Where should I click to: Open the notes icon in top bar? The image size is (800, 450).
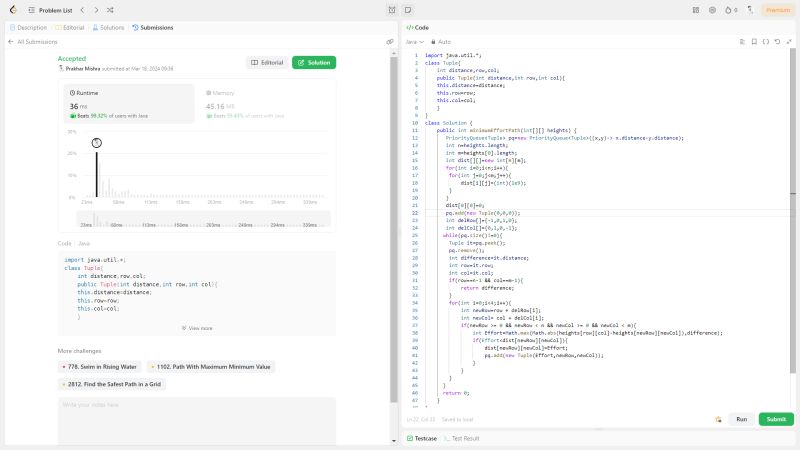408,10
